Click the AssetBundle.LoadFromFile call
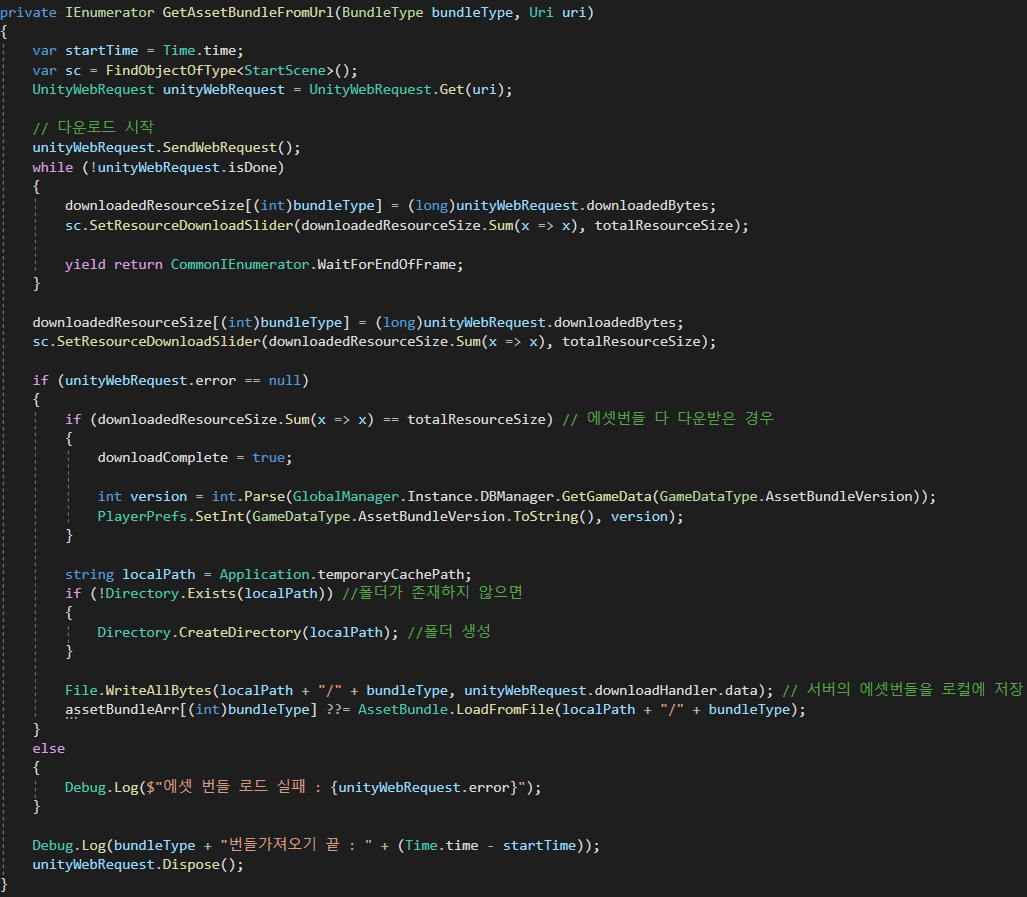 456,710
